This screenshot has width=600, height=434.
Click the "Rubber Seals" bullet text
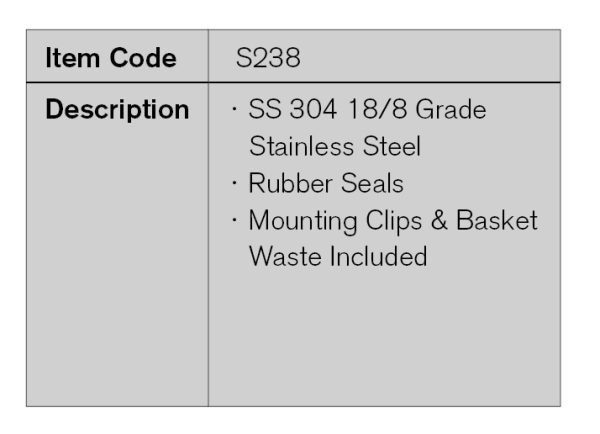click(325, 184)
